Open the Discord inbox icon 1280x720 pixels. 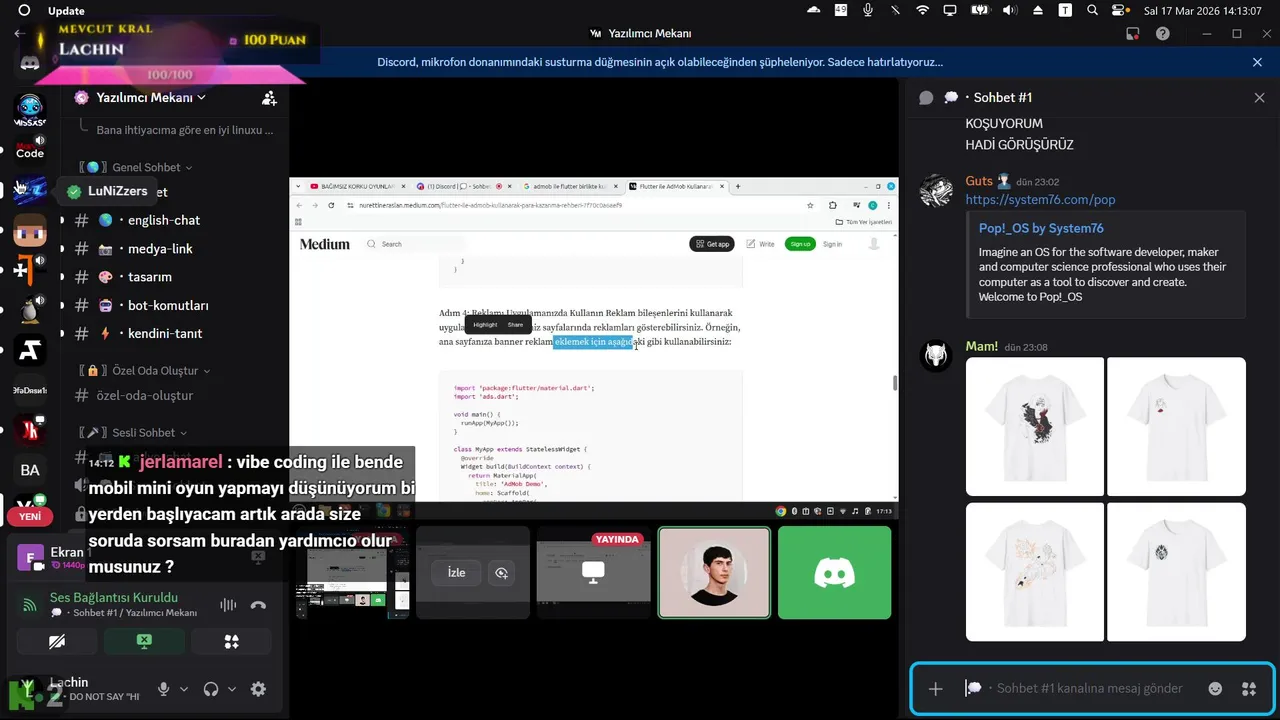pos(1132,33)
